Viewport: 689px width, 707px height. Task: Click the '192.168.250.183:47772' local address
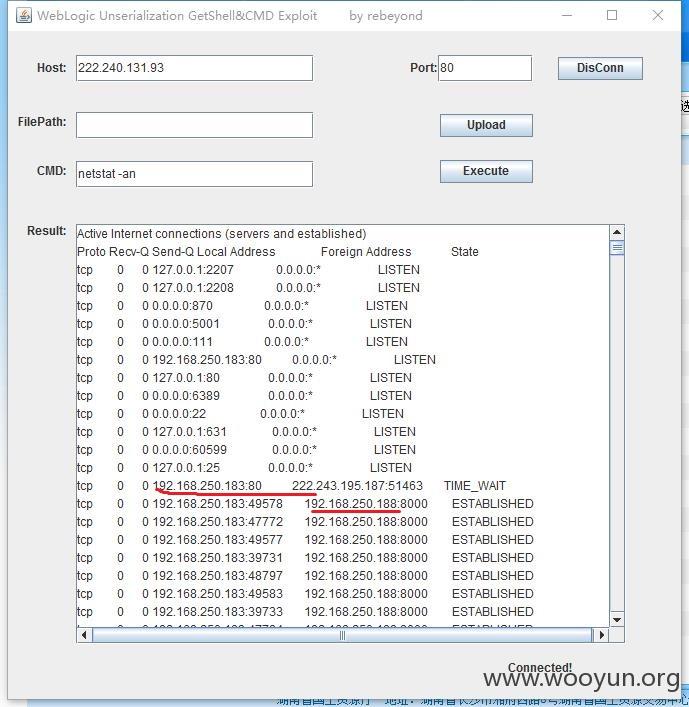point(217,522)
